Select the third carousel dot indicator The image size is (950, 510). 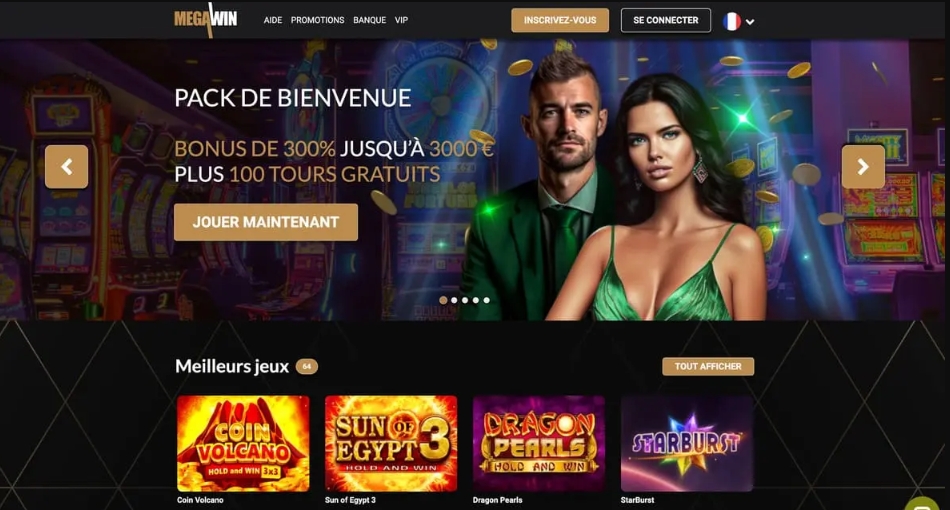click(465, 300)
